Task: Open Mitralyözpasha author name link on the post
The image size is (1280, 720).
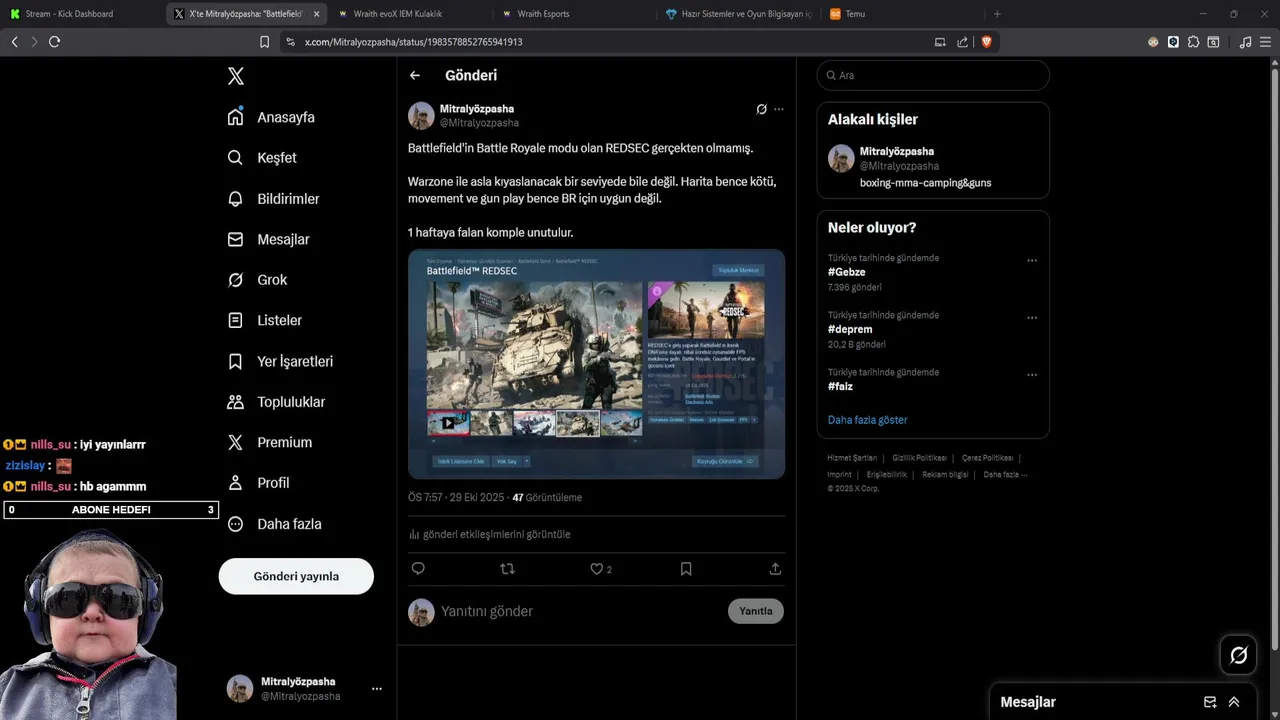Action: click(477, 109)
